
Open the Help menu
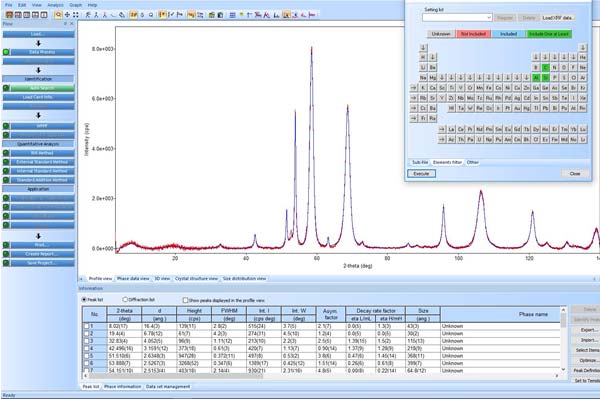[x=92, y=5]
